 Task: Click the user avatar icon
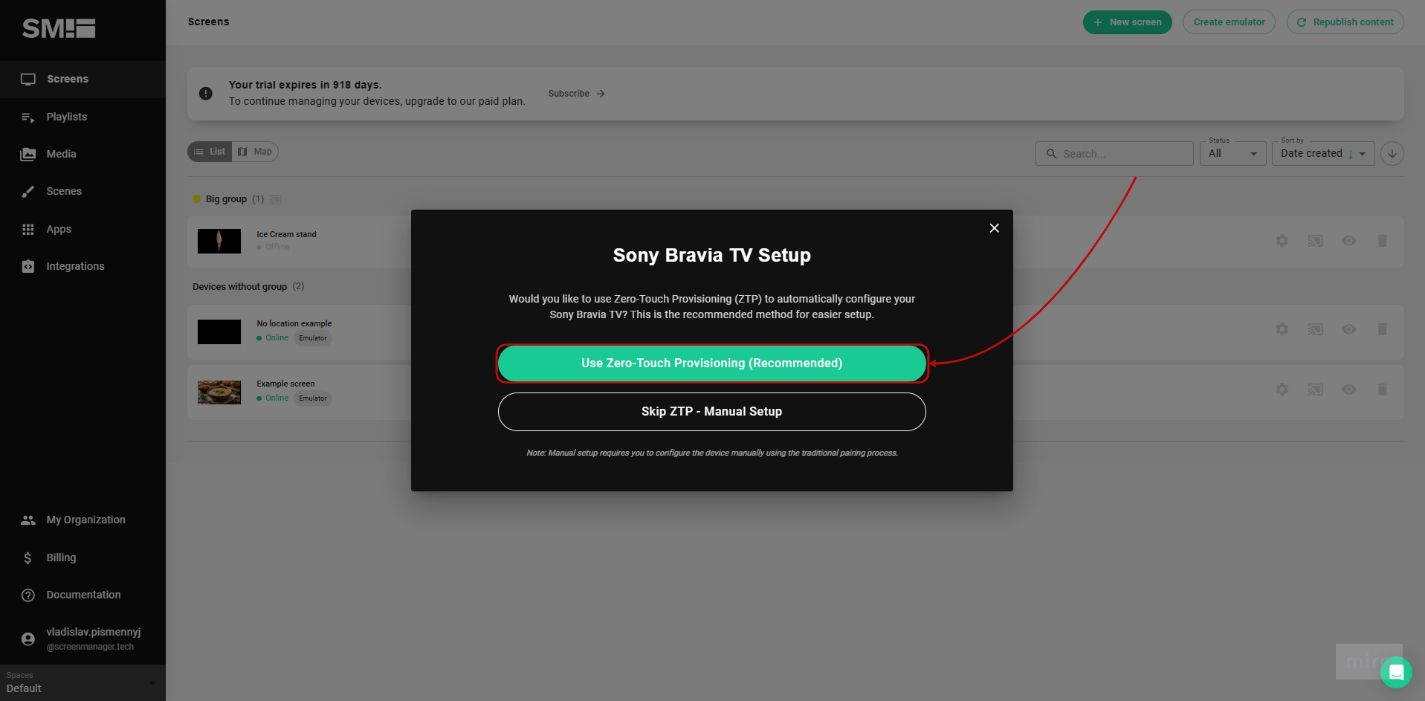(28, 639)
